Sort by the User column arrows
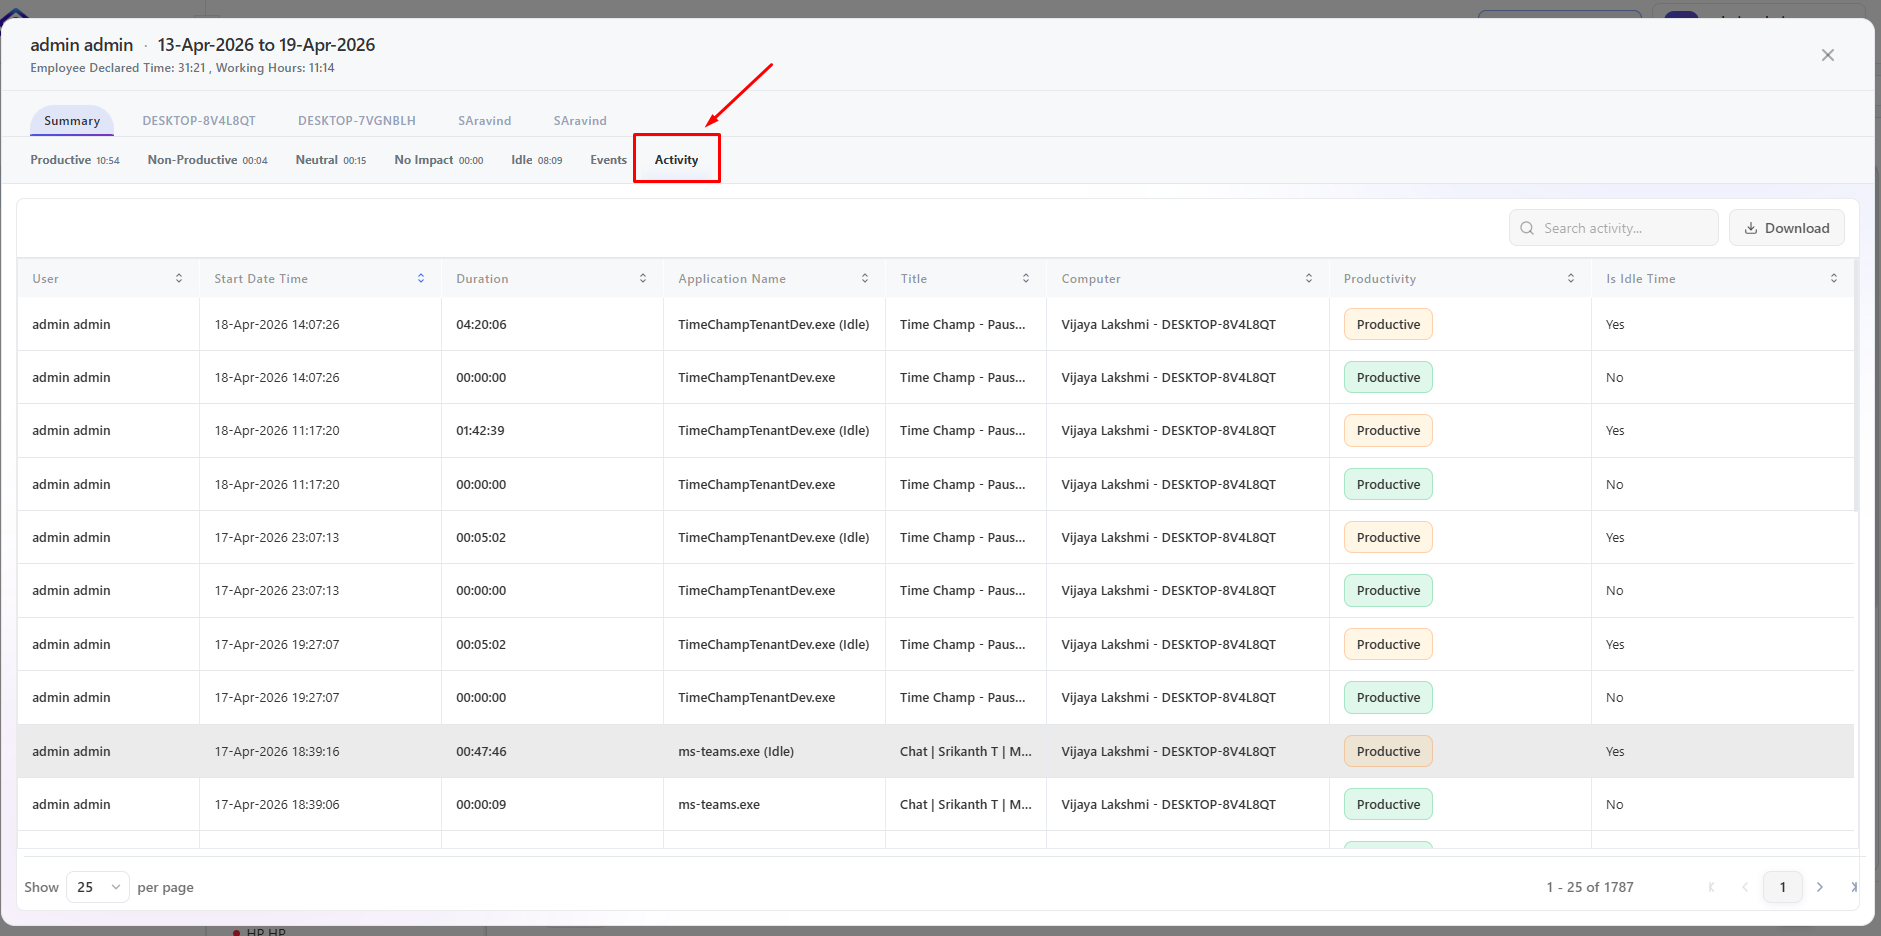Viewport: 1881px width, 936px height. [179, 279]
